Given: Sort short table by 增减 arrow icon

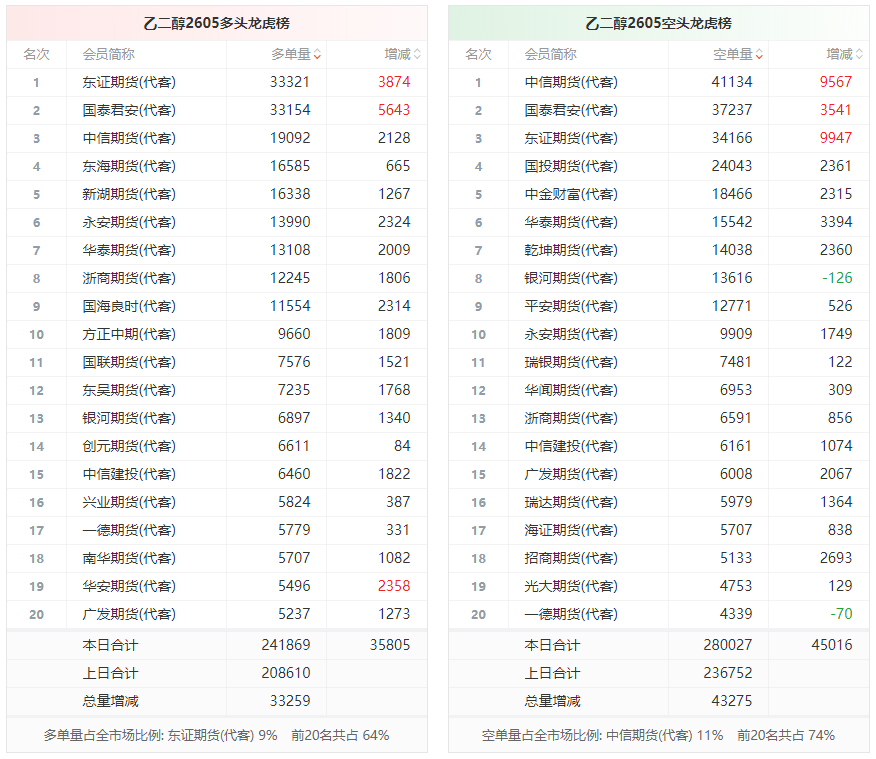Looking at the screenshot, I should [x=859, y=55].
